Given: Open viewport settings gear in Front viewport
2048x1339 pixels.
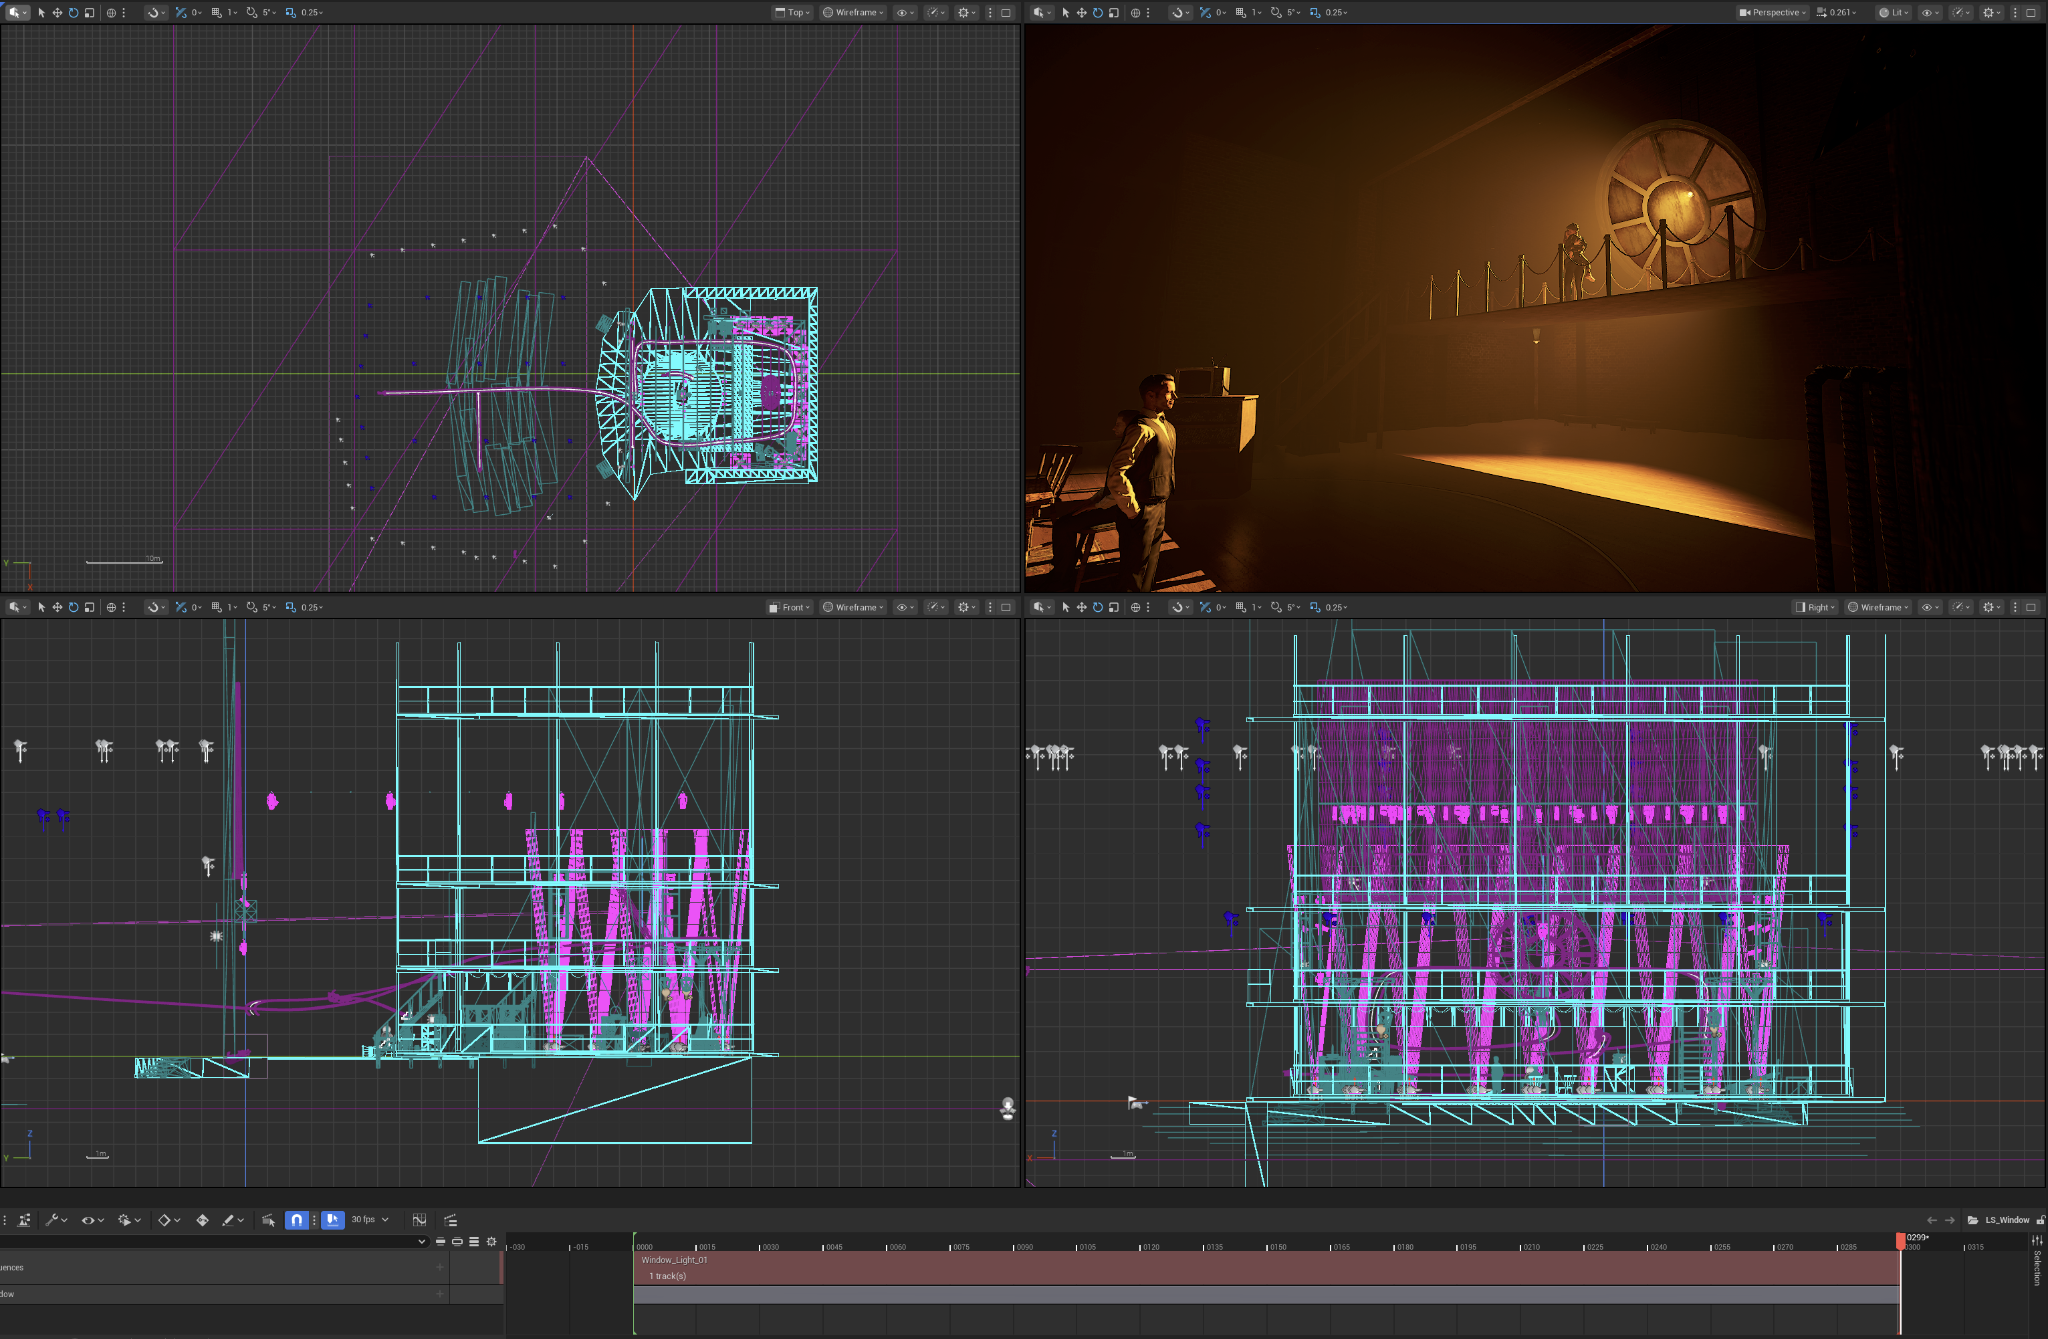Looking at the screenshot, I should coord(966,607).
